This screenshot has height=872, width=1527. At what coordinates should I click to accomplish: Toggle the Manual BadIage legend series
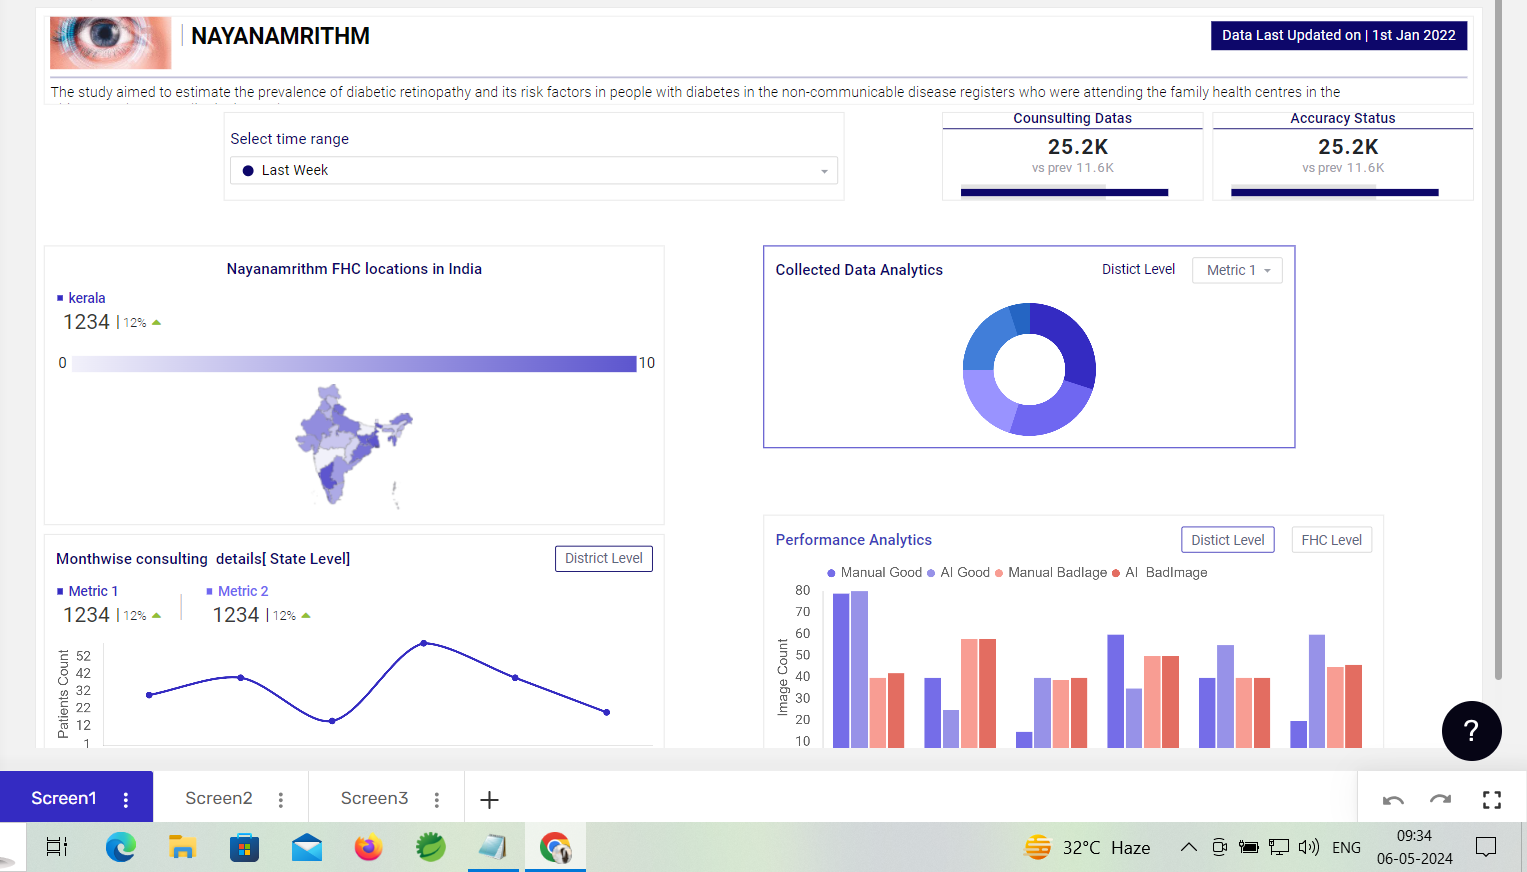[1051, 572]
